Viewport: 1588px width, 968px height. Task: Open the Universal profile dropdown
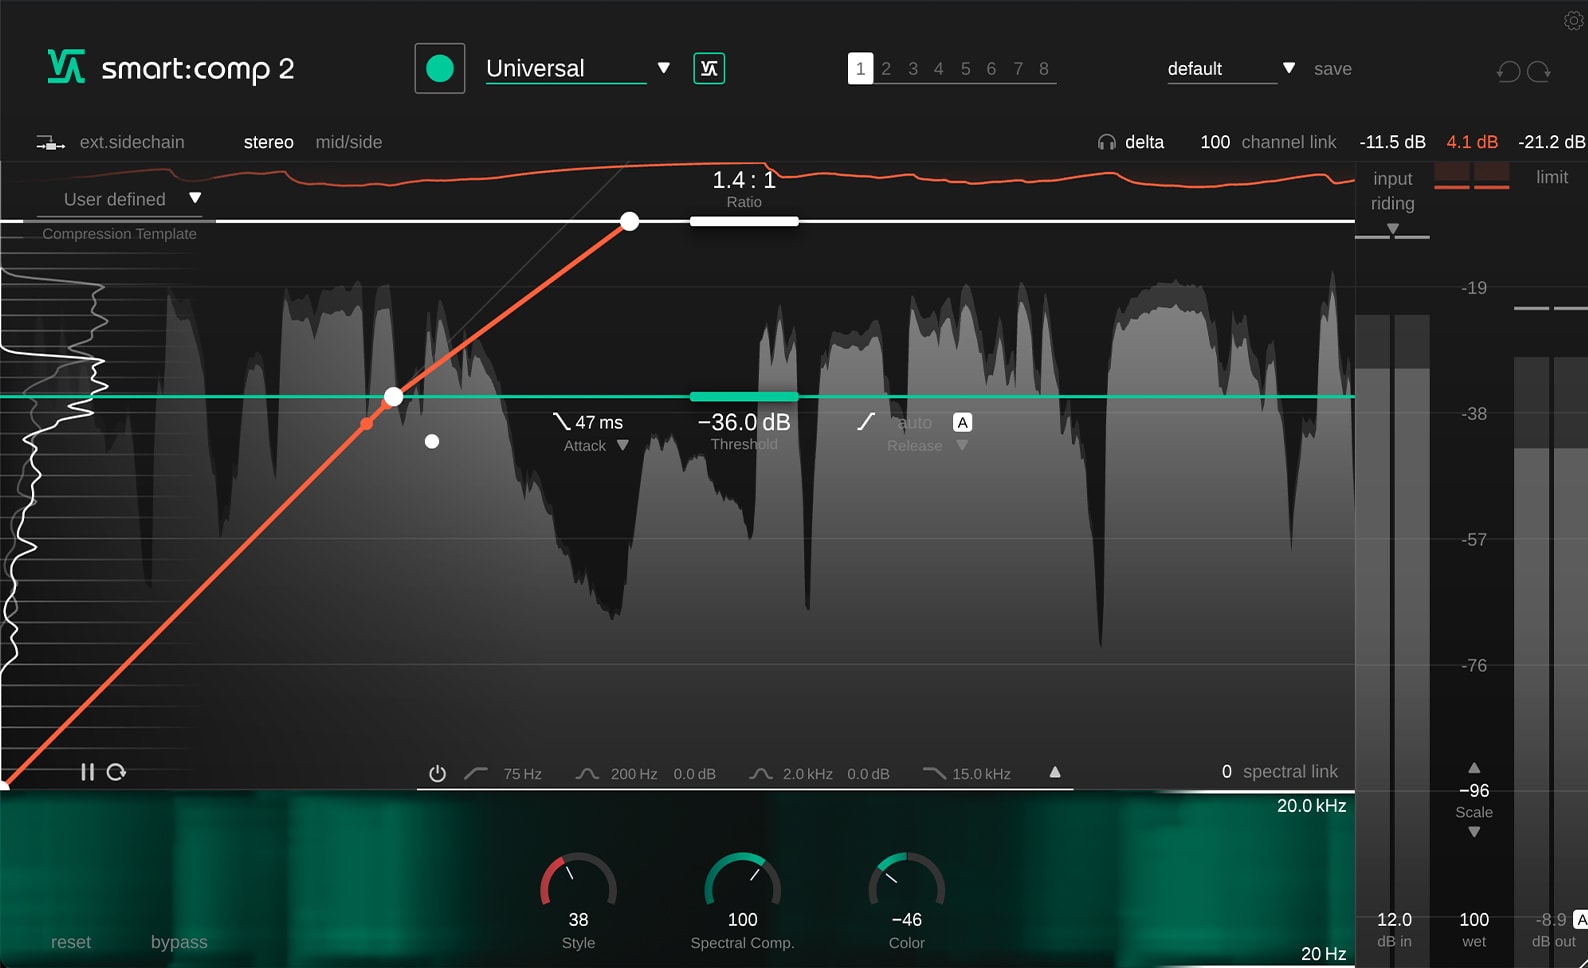click(x=663, y=68)
